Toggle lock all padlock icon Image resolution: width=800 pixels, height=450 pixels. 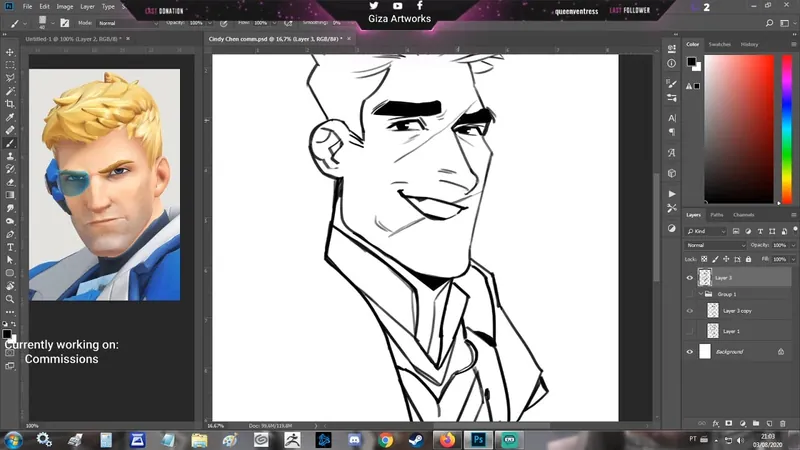[x=748, y=259]
